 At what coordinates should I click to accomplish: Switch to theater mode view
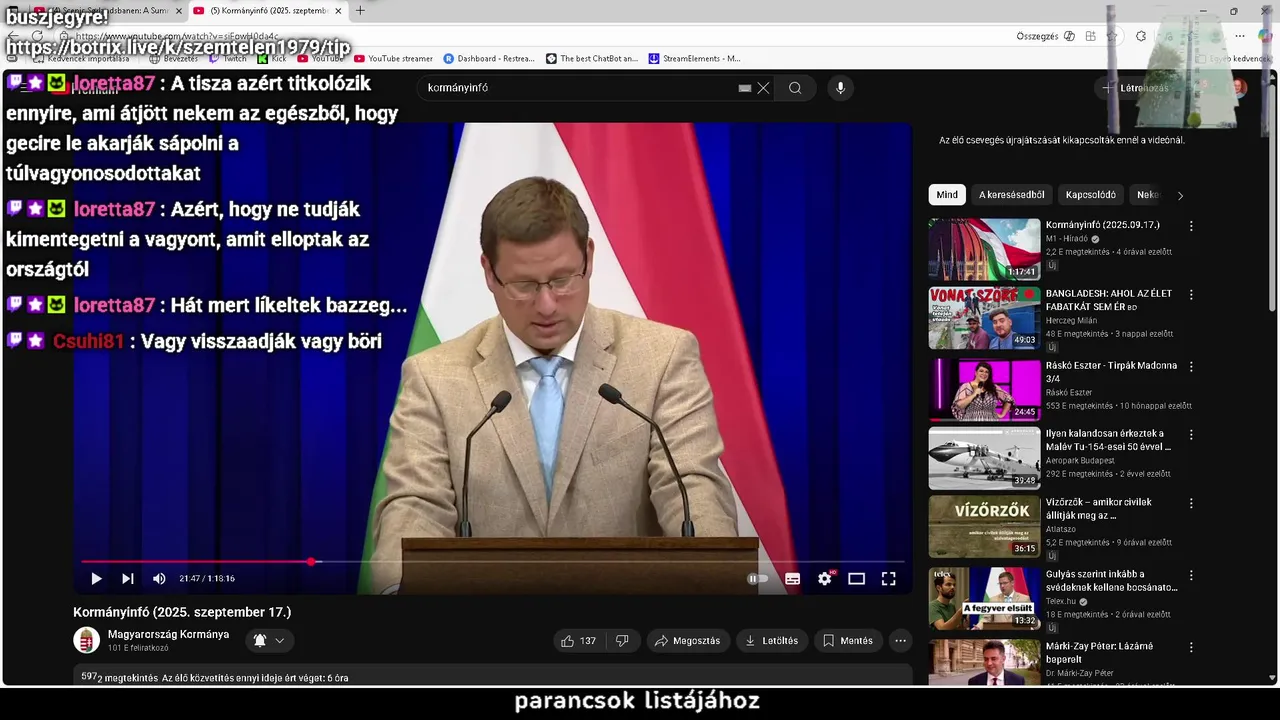click(x=856, y=578)
